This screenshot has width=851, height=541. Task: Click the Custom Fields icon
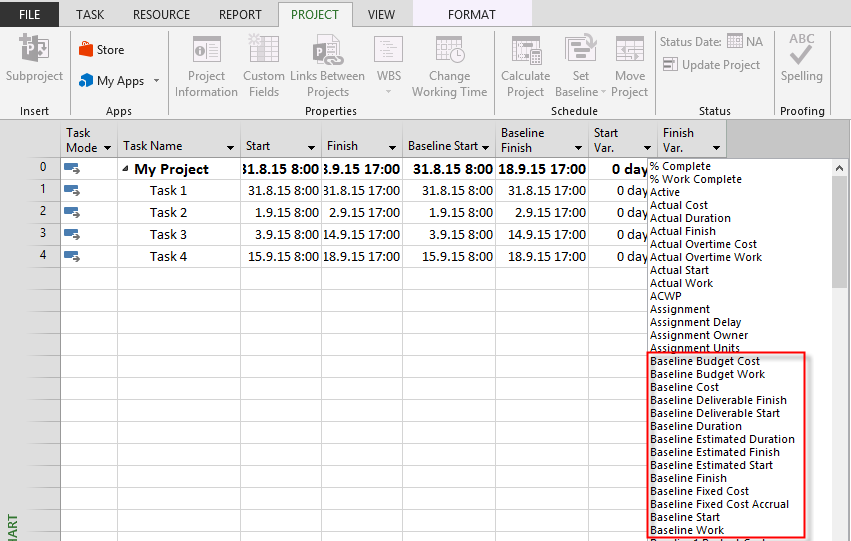click(263, 50)
